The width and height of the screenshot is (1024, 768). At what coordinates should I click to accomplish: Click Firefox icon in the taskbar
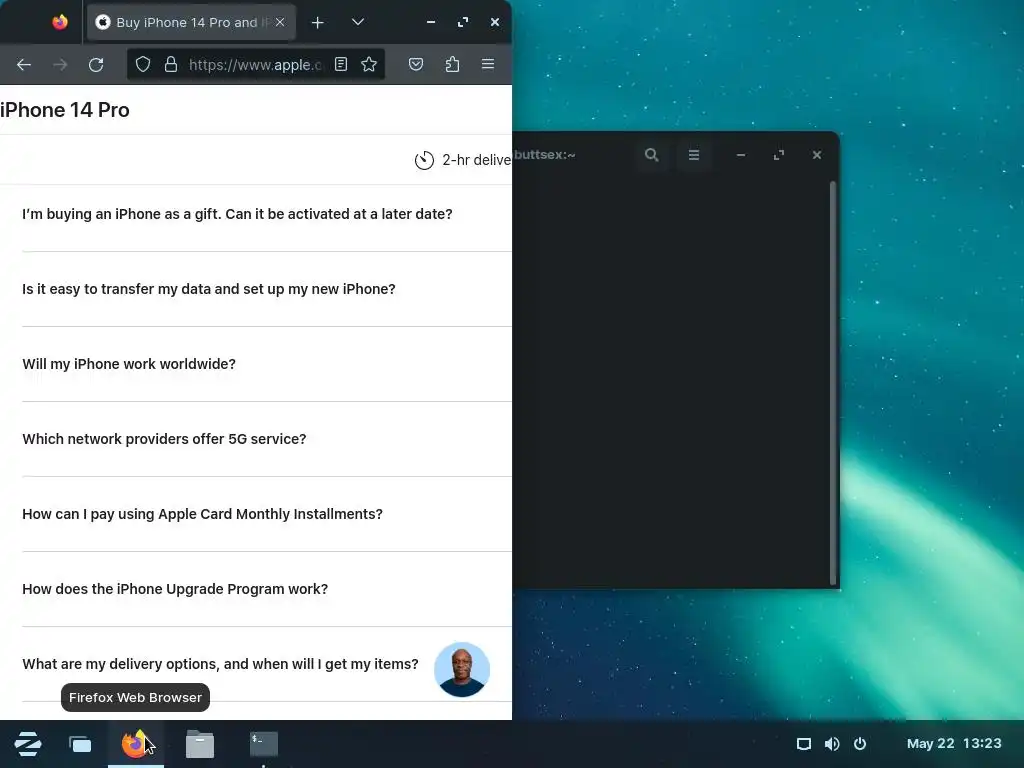tap(136, 744)
